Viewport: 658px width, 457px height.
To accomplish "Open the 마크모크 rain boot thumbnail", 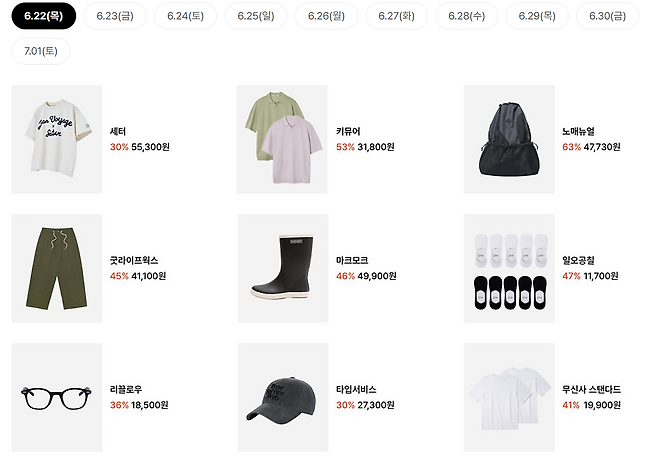I will pyautogui.click(x=283, y=268).
